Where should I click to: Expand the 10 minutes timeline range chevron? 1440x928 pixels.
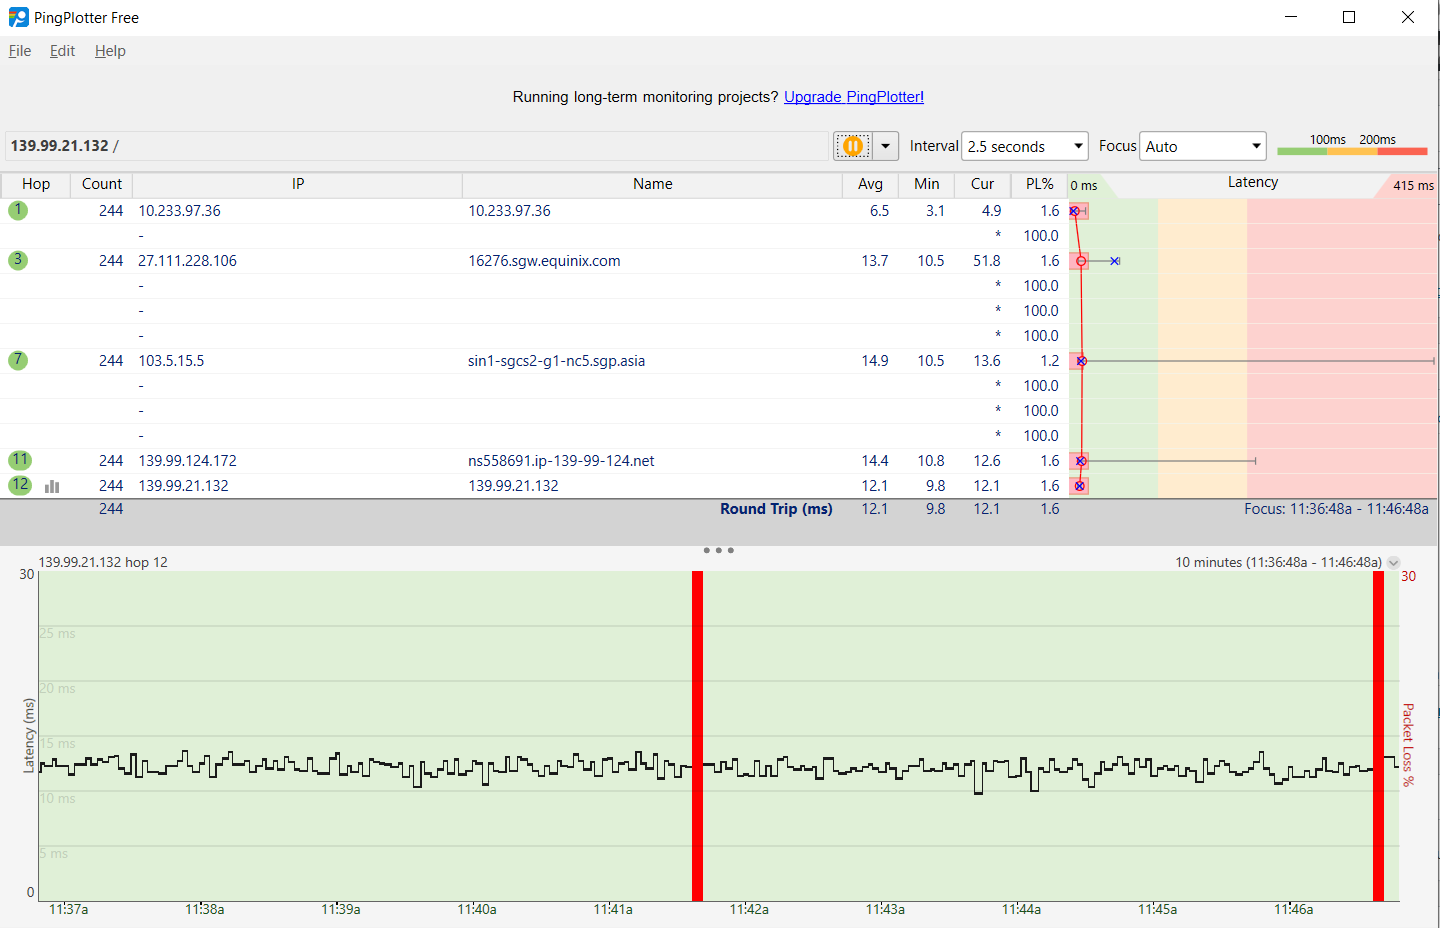click(x=1393, y=563)
